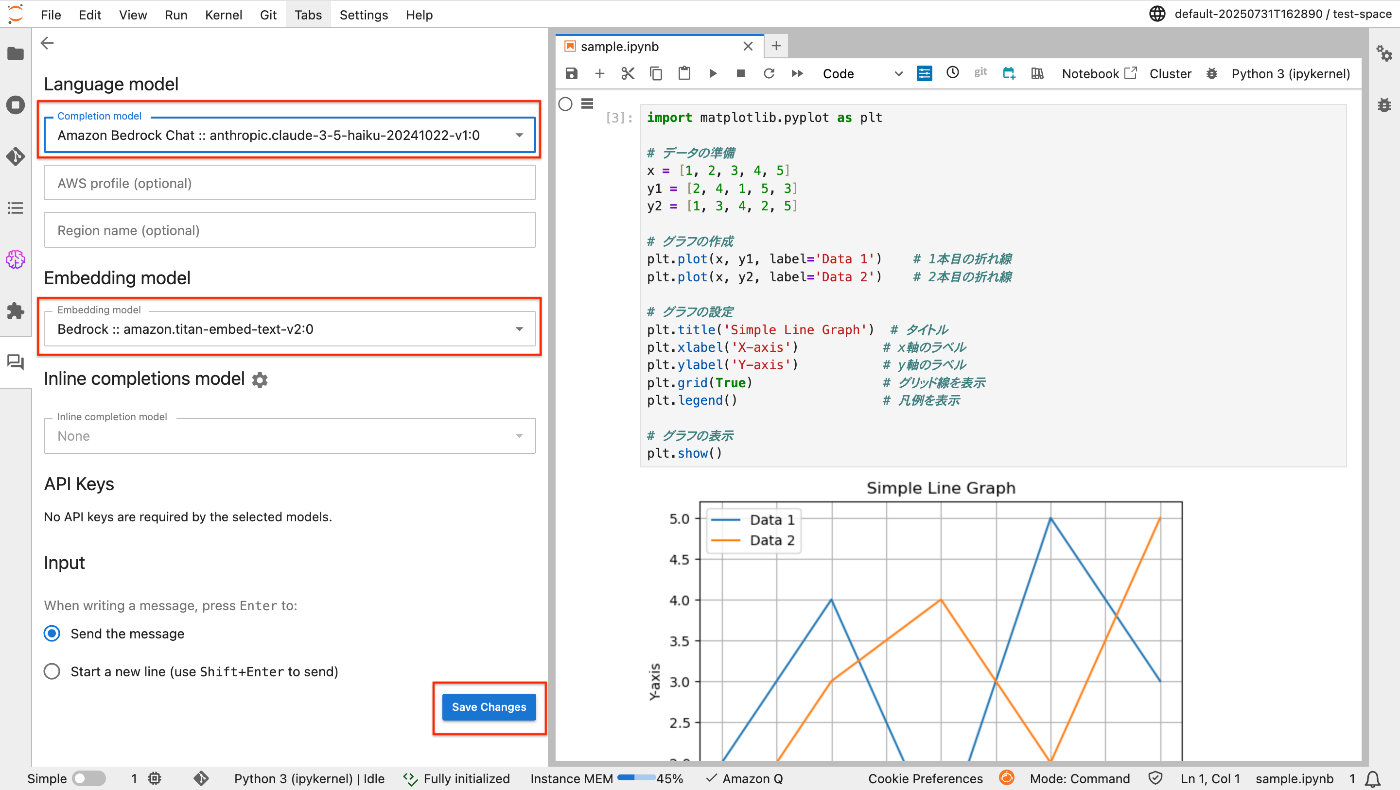Open the Embedding model dropdown
This screenshot has width=1400, height=790.
pos(290,328)
